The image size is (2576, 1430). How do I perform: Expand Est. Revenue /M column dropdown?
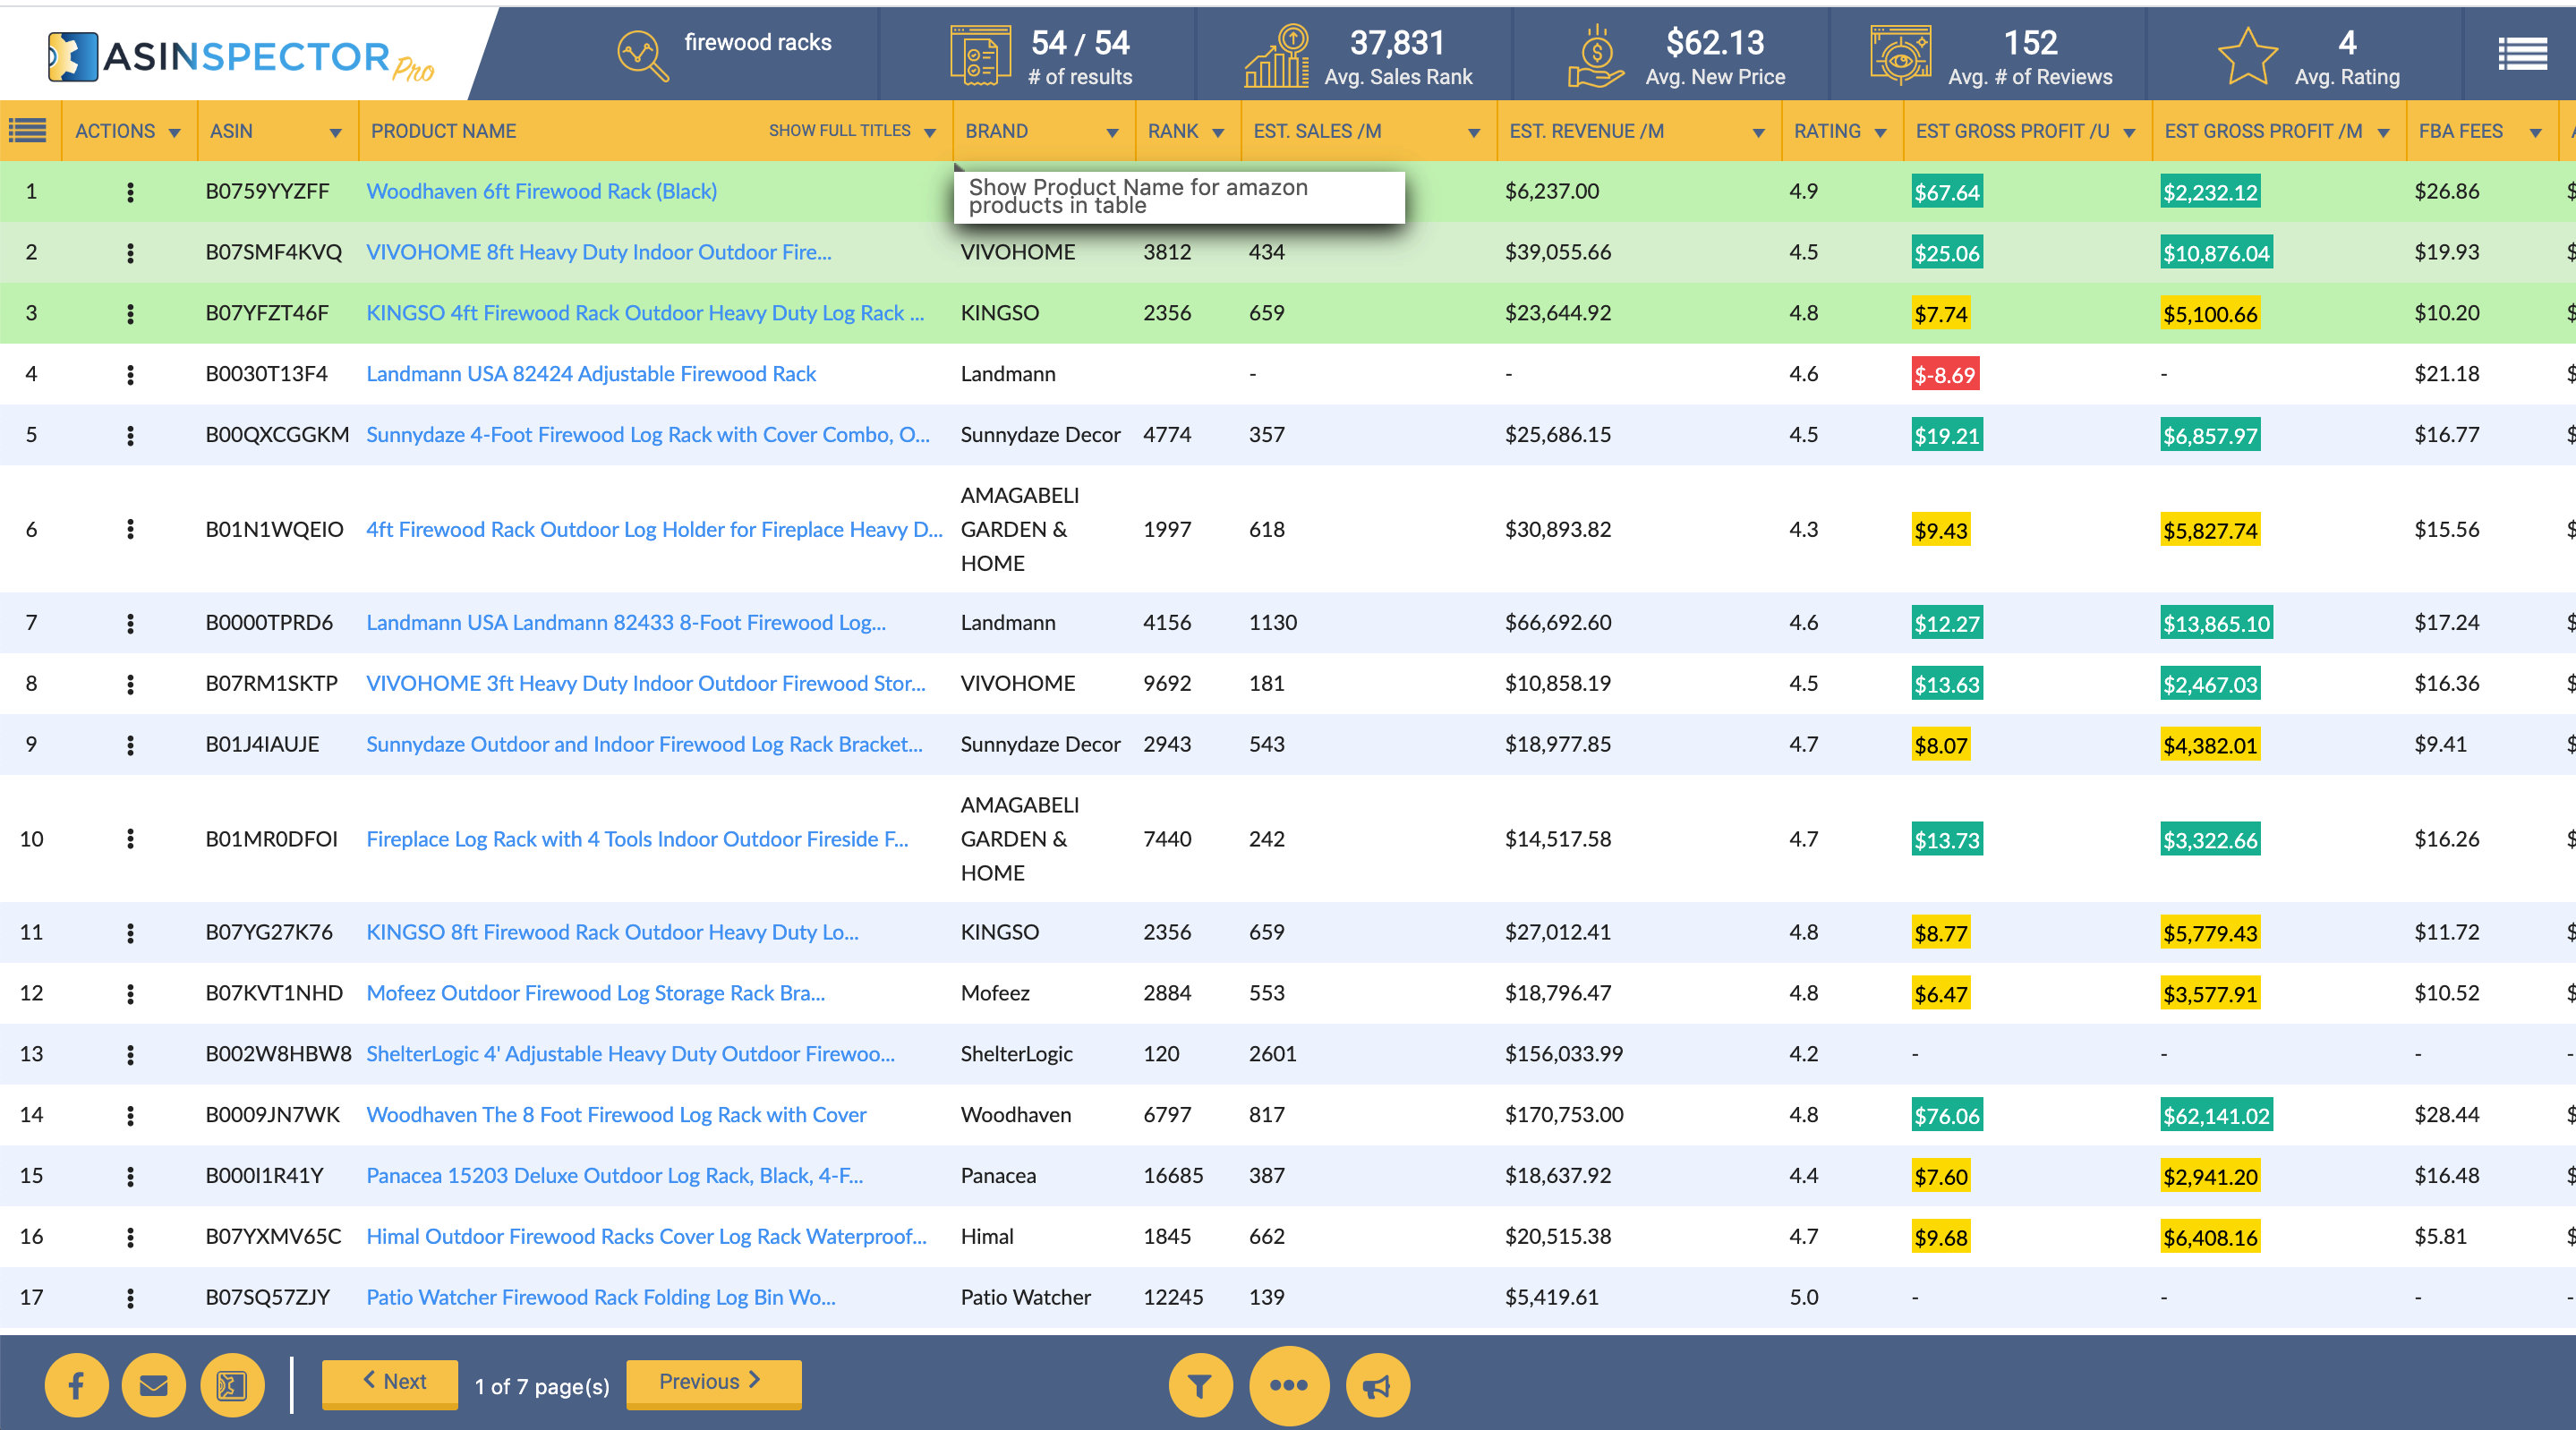coord(1758,133)
